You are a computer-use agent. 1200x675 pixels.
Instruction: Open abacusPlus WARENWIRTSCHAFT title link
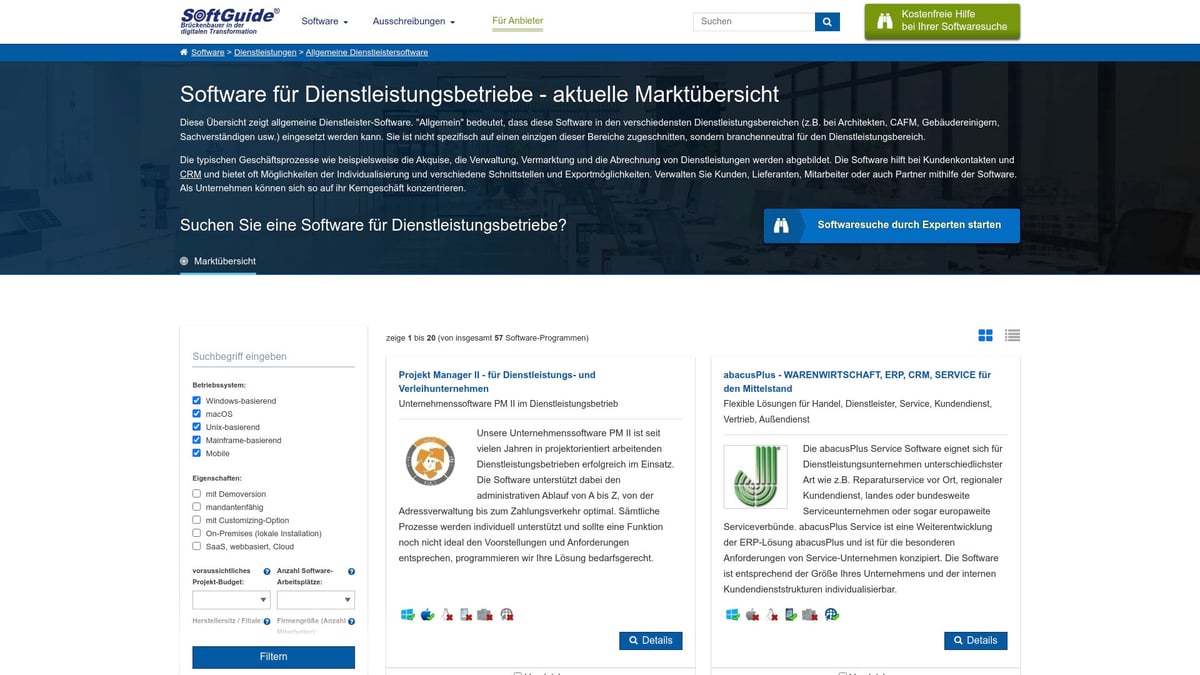pos(858,382)
